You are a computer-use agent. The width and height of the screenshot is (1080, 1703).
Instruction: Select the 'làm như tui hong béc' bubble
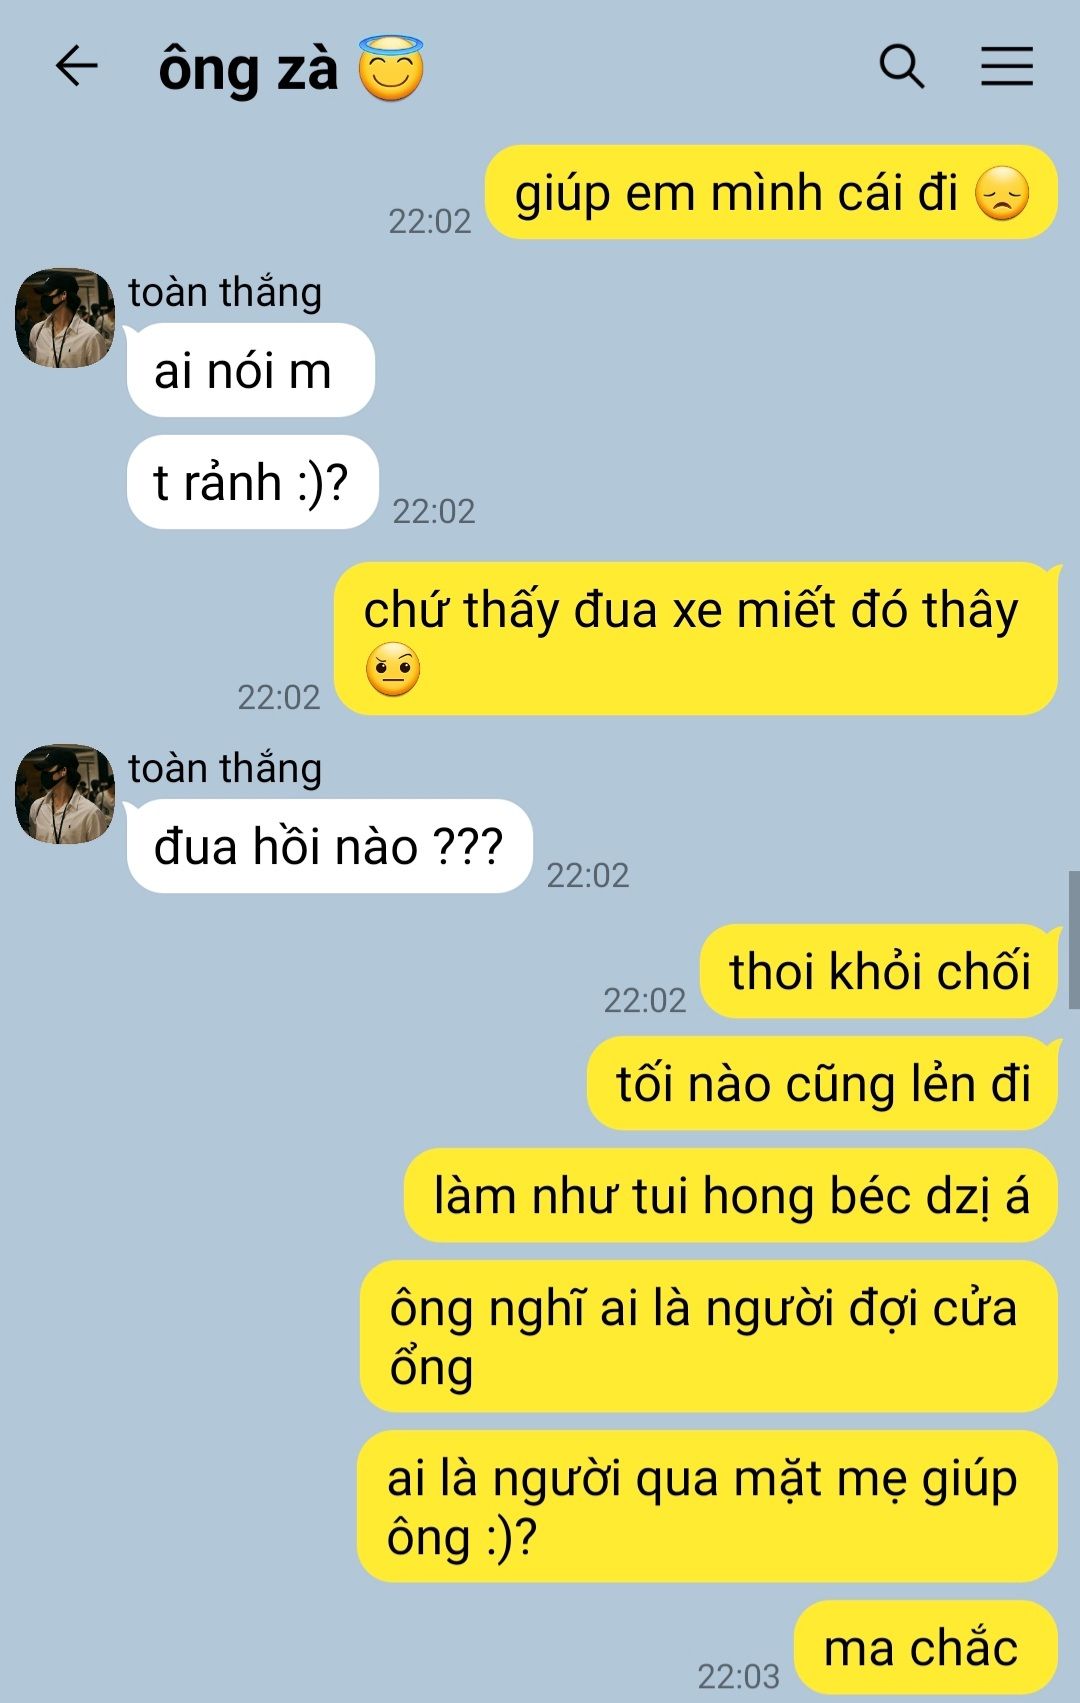point(731,1196)
